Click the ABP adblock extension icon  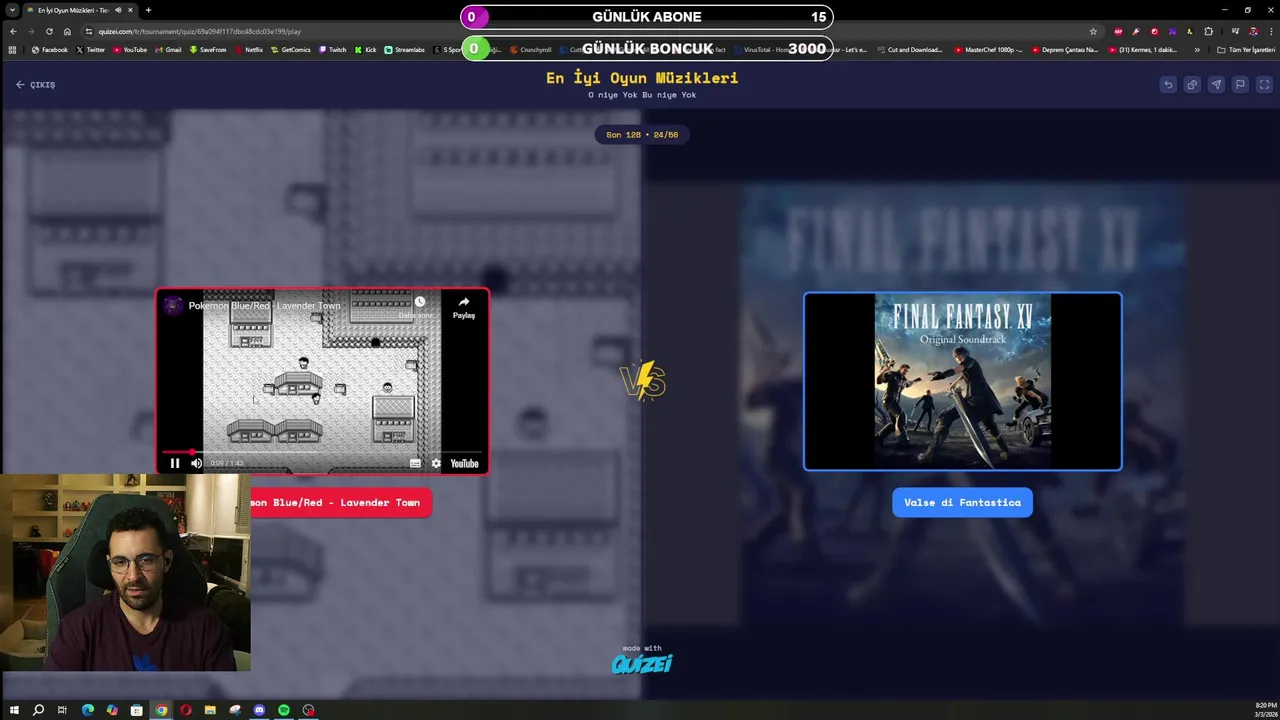(x=1118, y=31)
